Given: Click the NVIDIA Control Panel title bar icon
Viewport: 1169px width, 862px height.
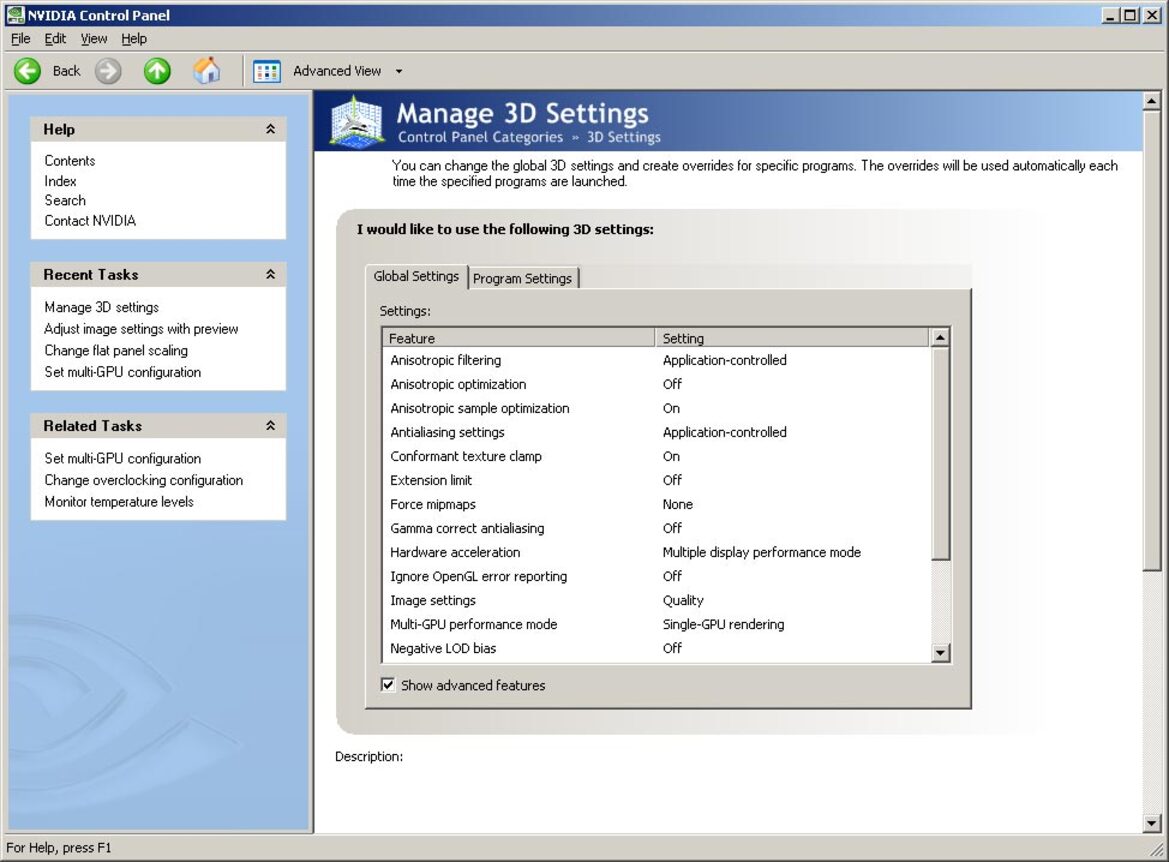Looking at the screenshot, I should point(14,15).
